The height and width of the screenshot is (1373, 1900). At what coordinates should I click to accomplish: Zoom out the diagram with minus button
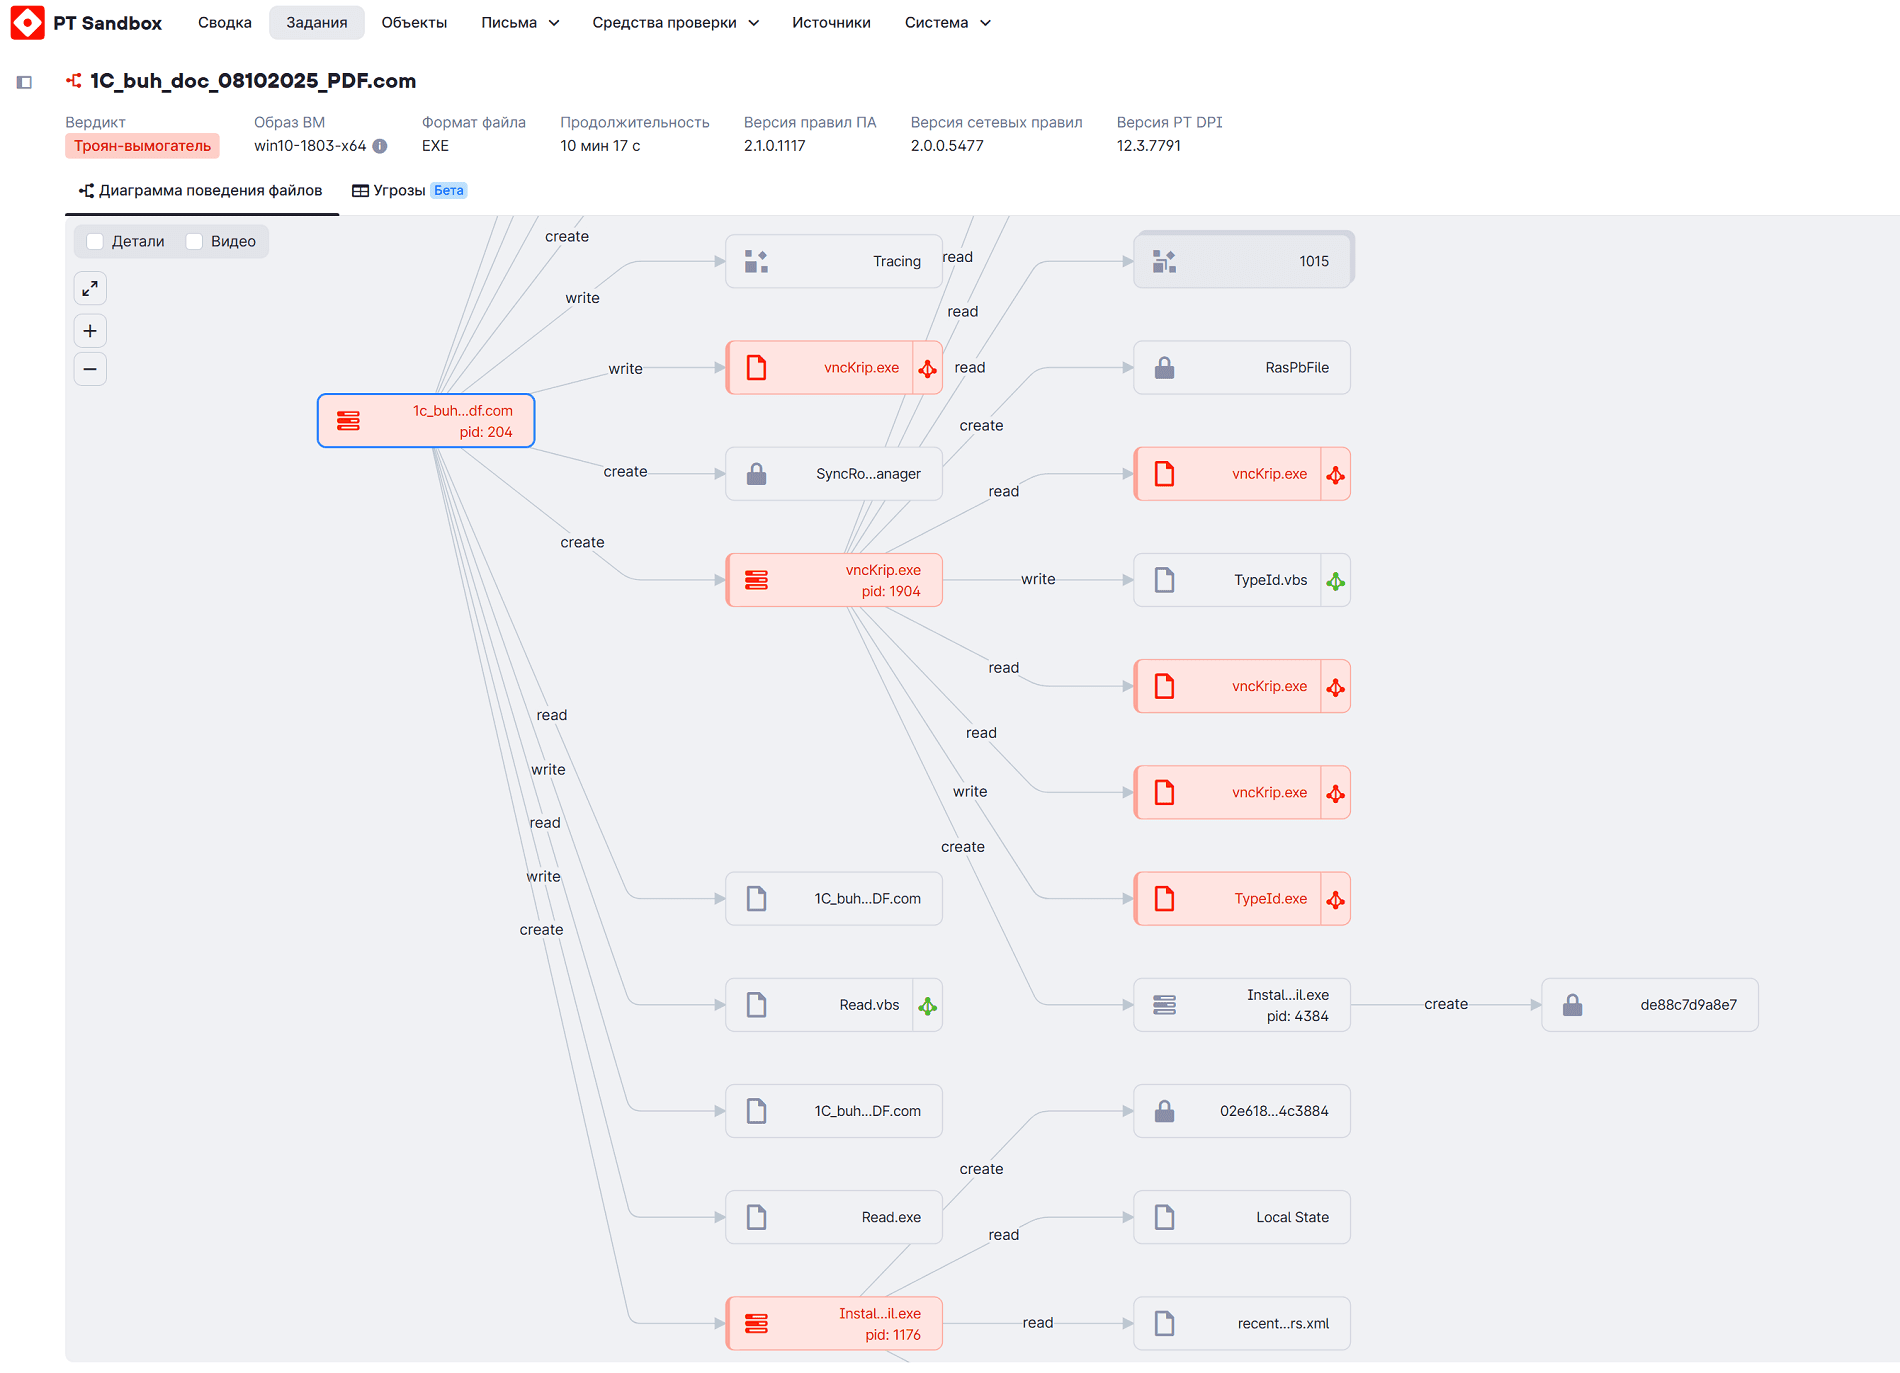[90, 369]
